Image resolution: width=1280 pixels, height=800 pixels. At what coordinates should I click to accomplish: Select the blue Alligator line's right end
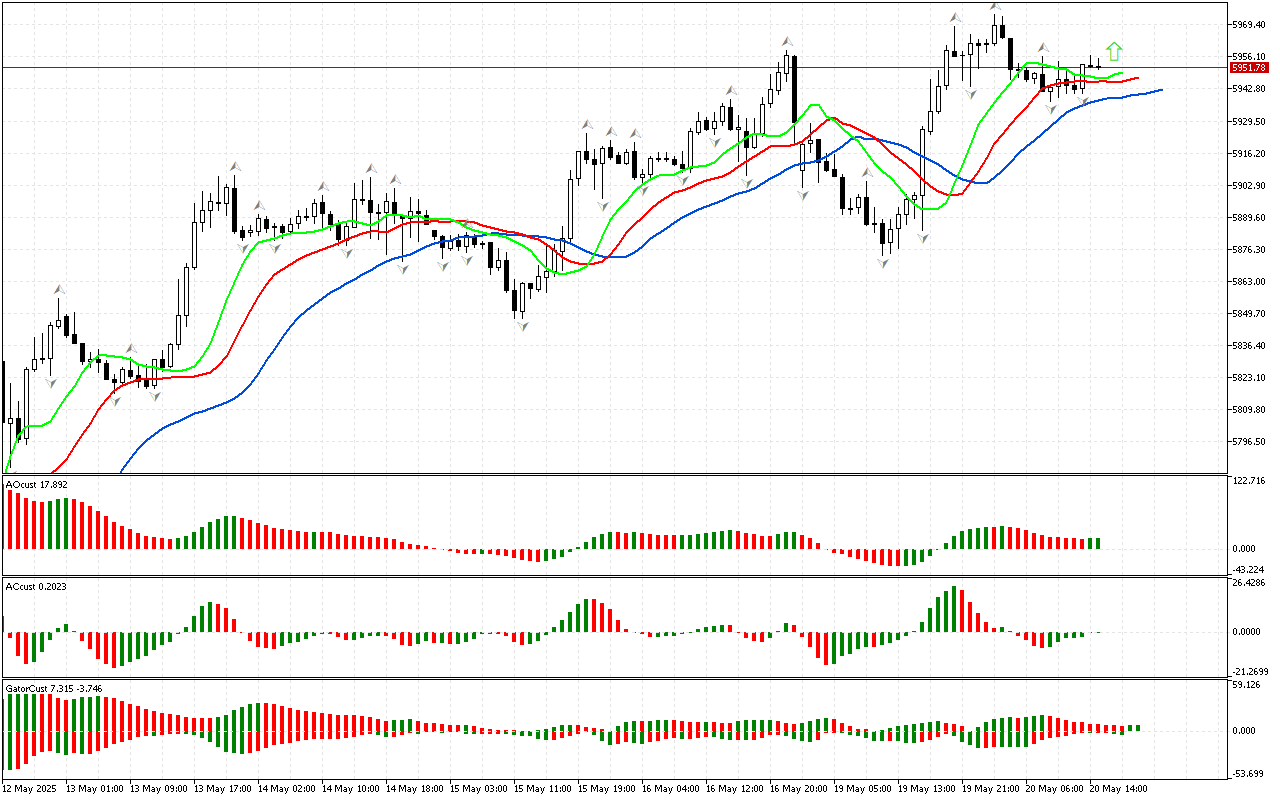click(1161, 90)
